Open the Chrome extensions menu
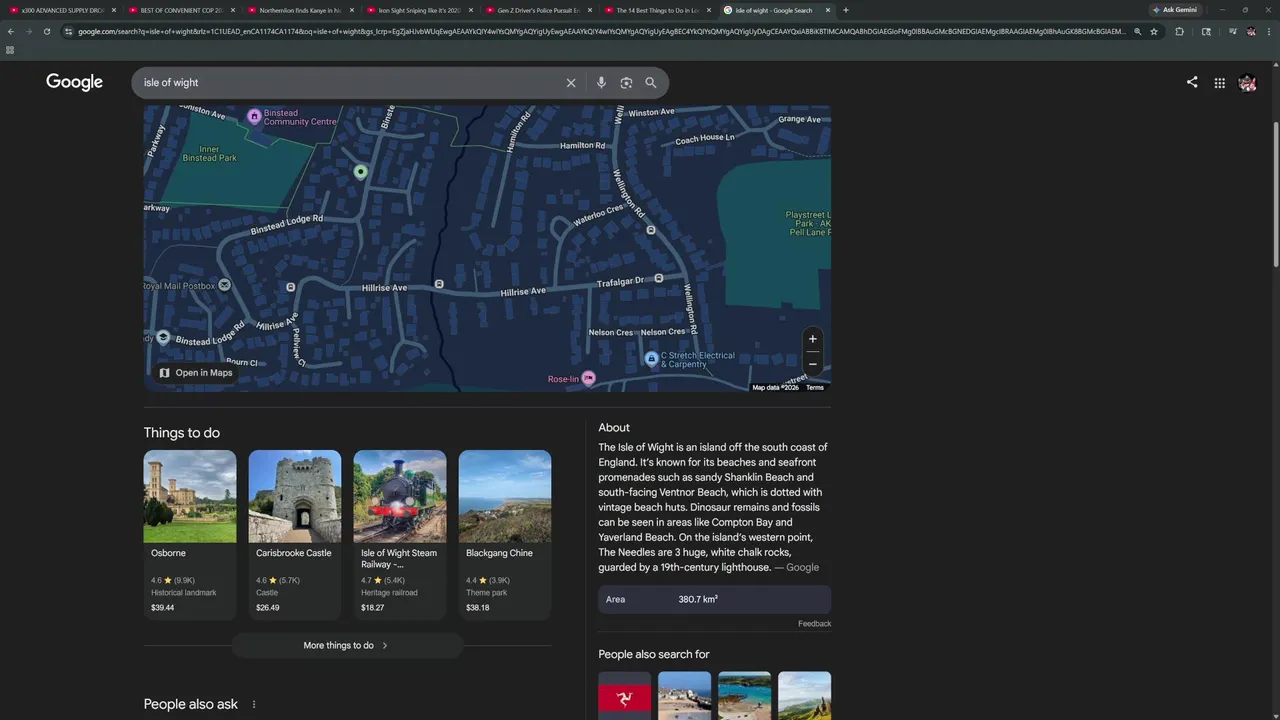The width and height of the screenshot is (1280, 720). [x=1179, y=31]
